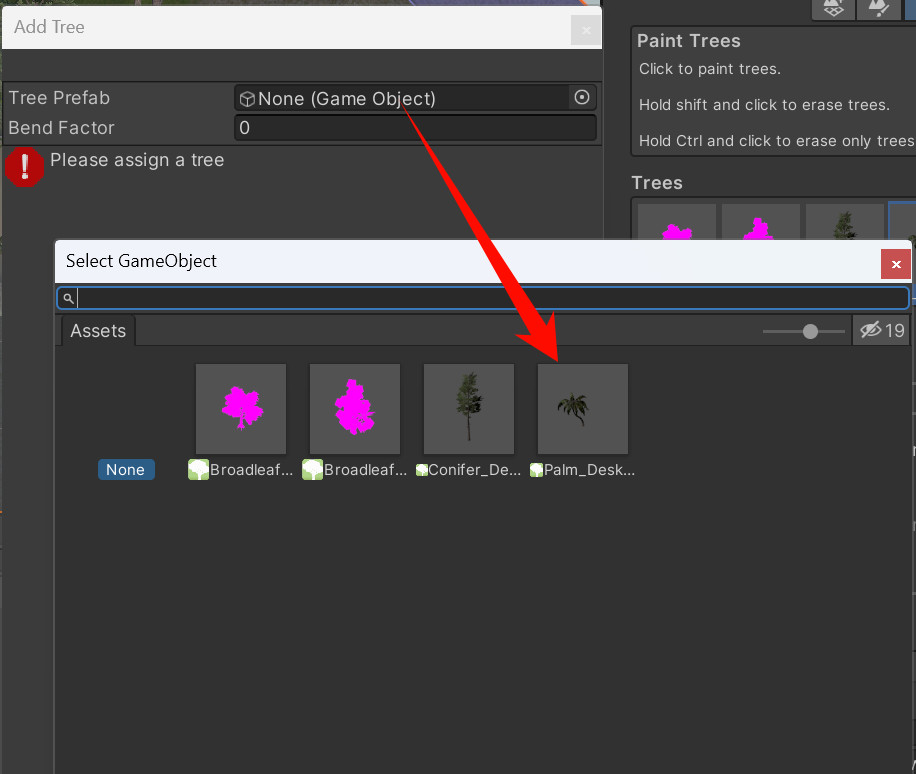916x774 pixels.
Task: Pick the second Broadleaf tree thumbnail
Action: (355, 408)
